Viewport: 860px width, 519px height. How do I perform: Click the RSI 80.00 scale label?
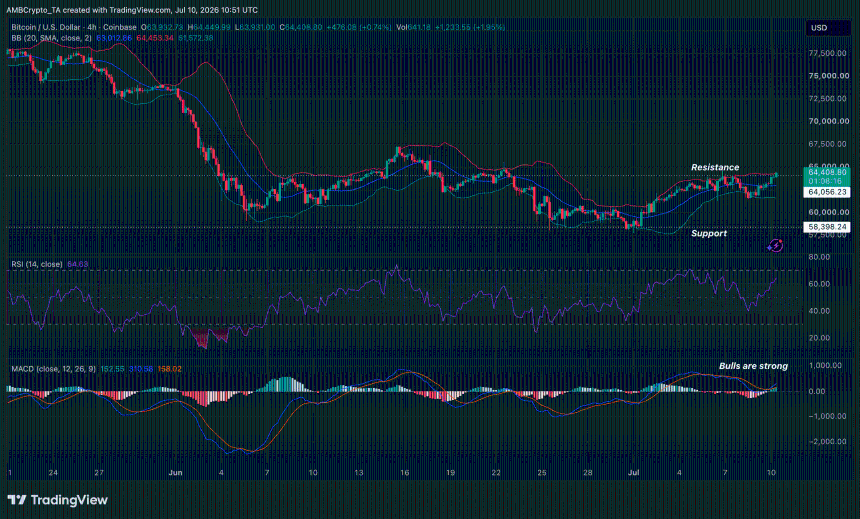coord(819,257)
